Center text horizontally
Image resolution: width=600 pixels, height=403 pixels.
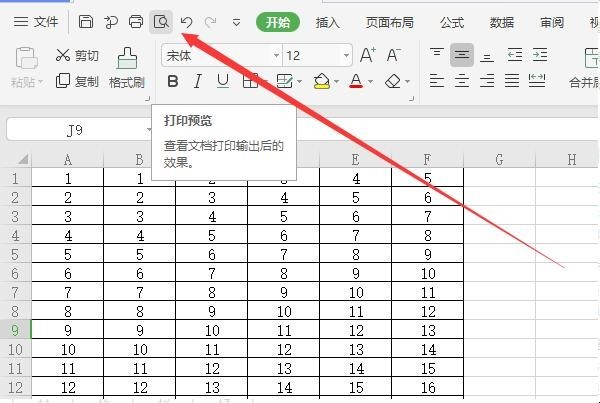click(x=462, y=81)
